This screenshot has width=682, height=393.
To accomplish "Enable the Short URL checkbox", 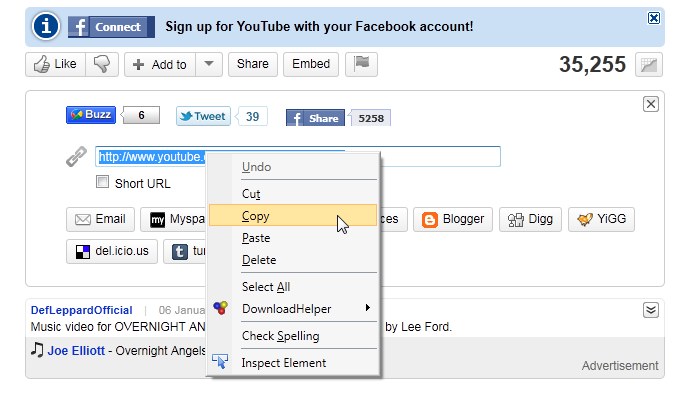I will click(x=102, y=182).
